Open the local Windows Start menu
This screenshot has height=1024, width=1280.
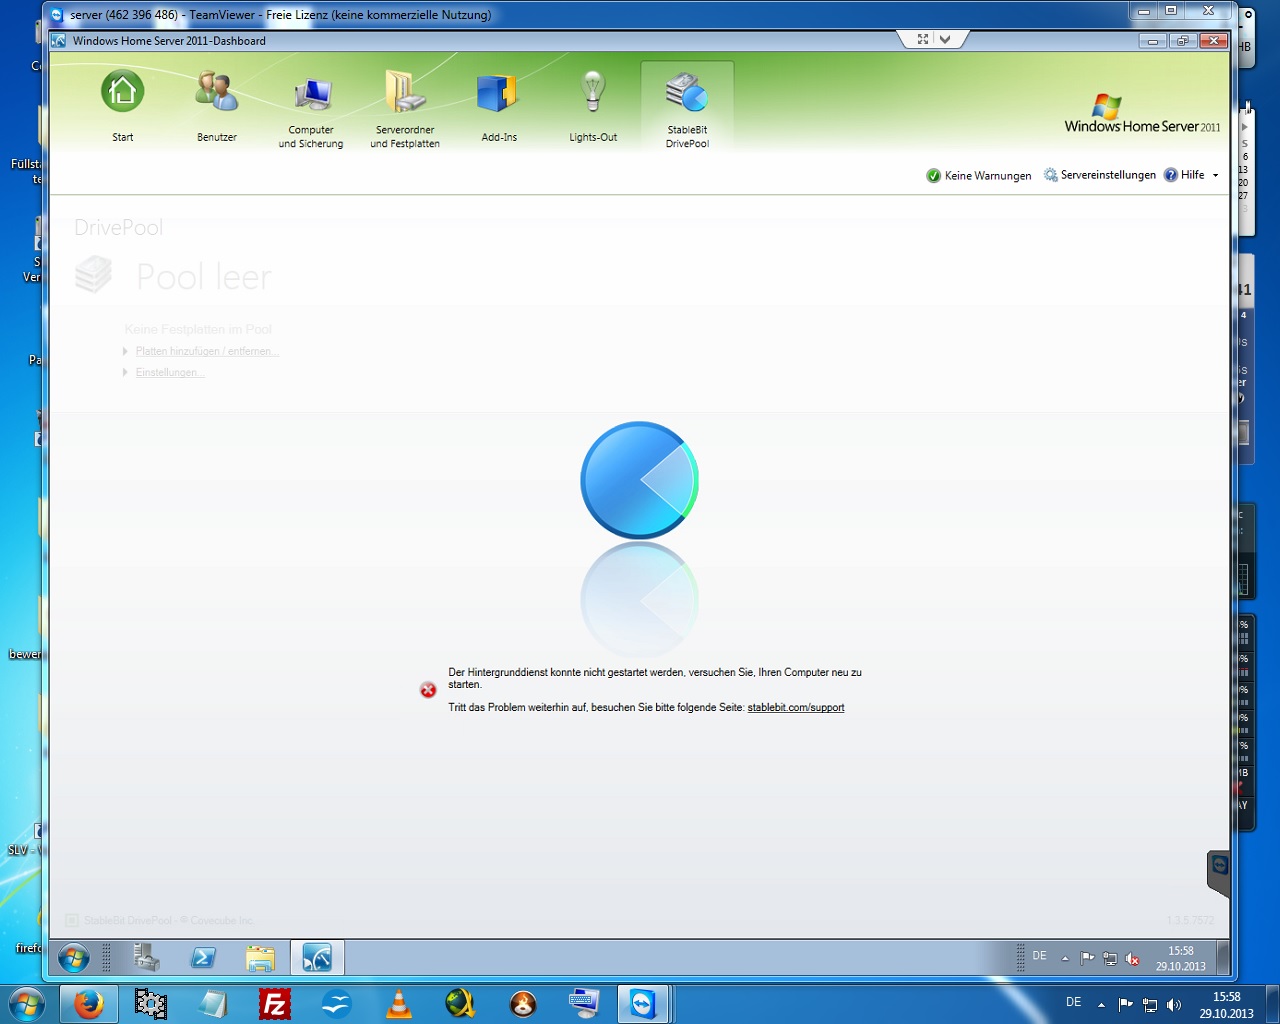(x=27, y=1004)
